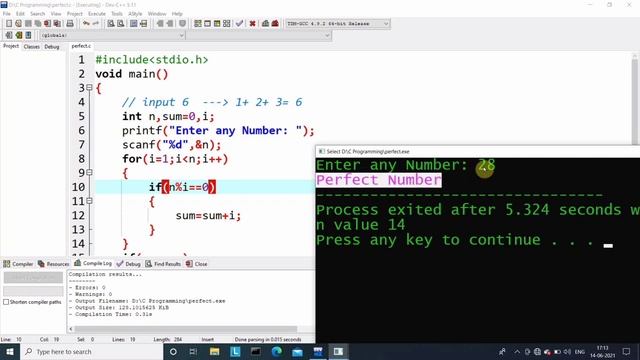640x360 pixels.
Task: Click the Redo toolbar icon
Action: (96, 24)
